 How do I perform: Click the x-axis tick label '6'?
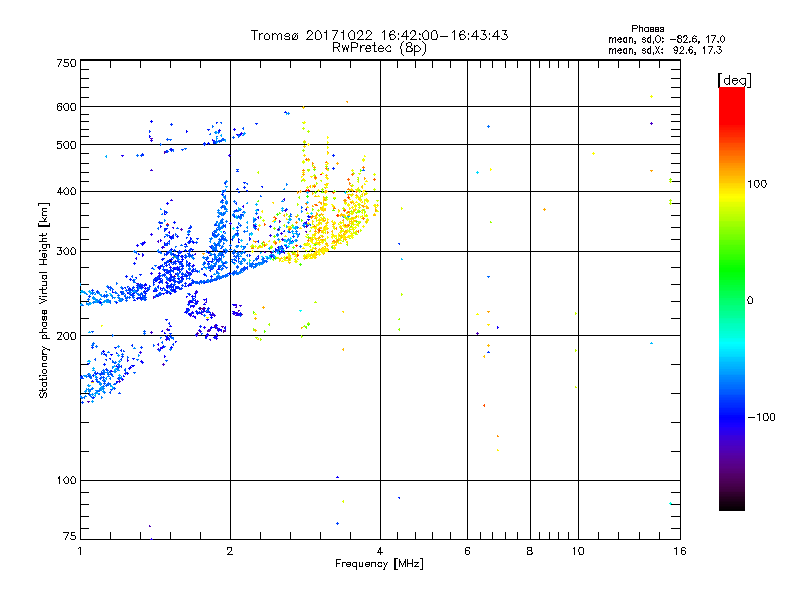(467, 551)
